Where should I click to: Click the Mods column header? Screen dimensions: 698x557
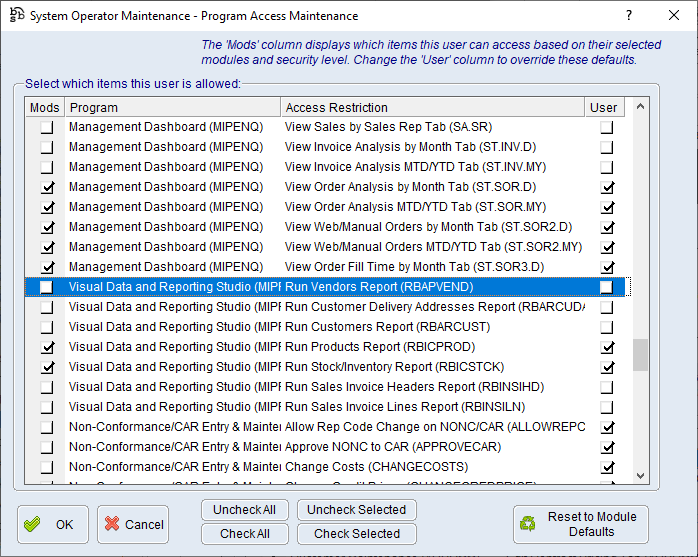[45, 107]
